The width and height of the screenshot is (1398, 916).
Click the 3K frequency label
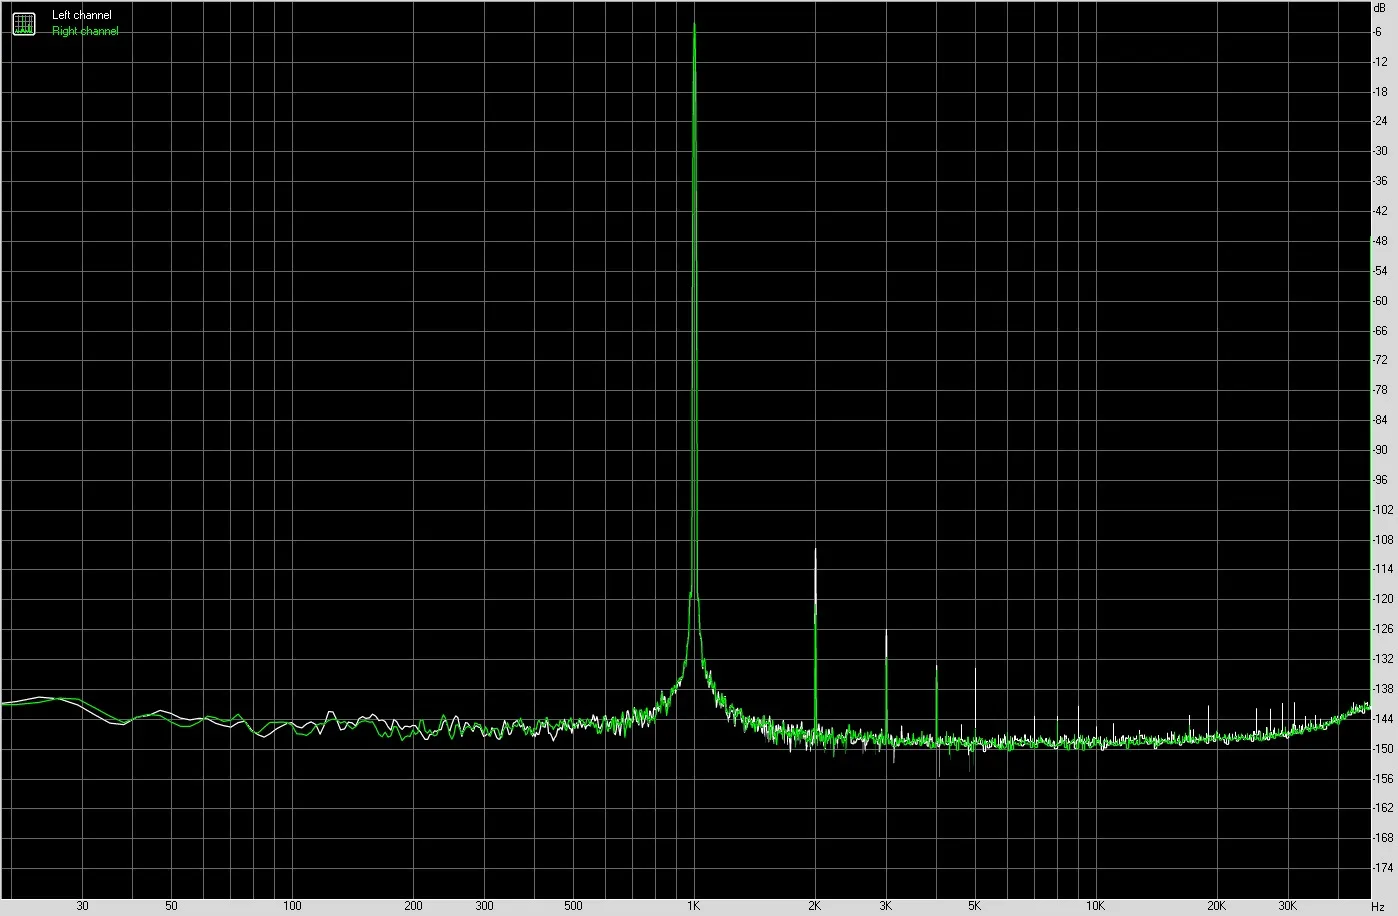[x=886, y=906]
